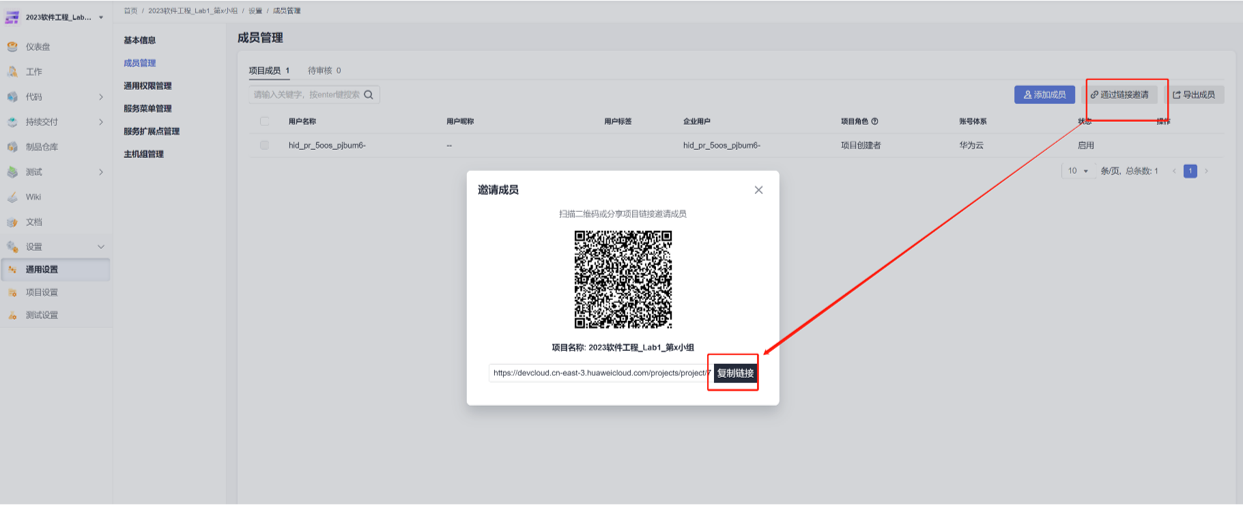Expand the 持续交付 submenu chevron

pyautogui.click(x=101, y=122)
